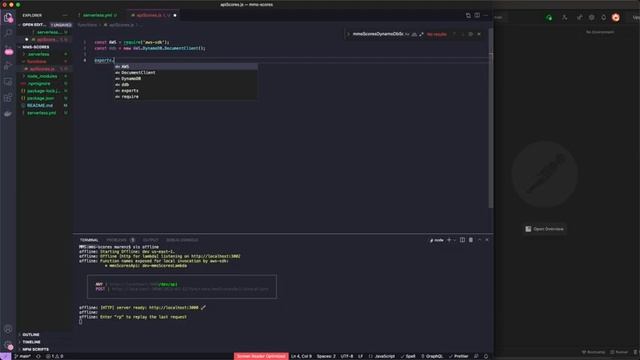
Task: Click the UTF-8 encoding in status bar
Action: [x=347, y=356]
